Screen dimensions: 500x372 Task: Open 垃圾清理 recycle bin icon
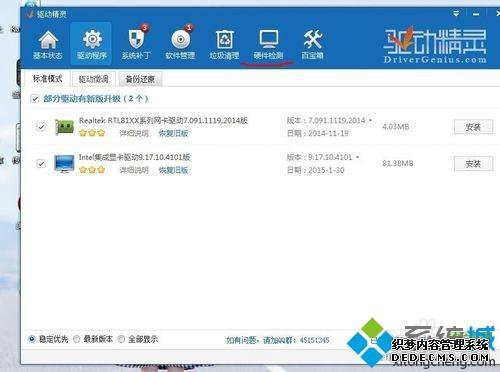pos(224,44)
